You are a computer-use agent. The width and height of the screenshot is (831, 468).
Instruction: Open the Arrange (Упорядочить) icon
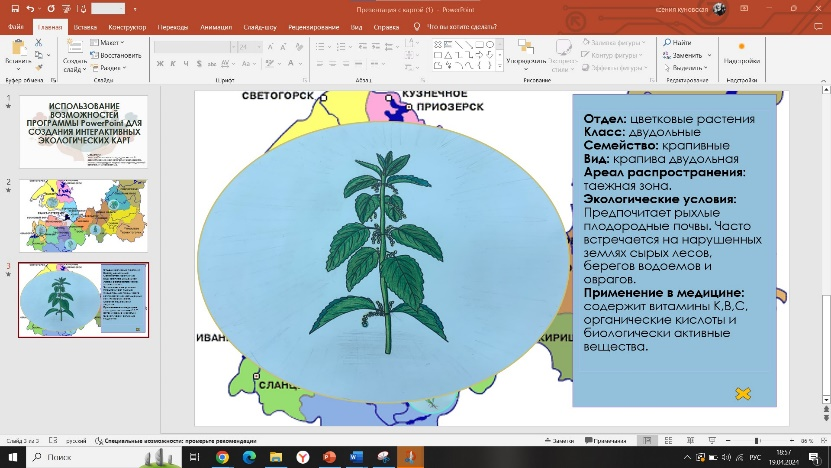526,48
